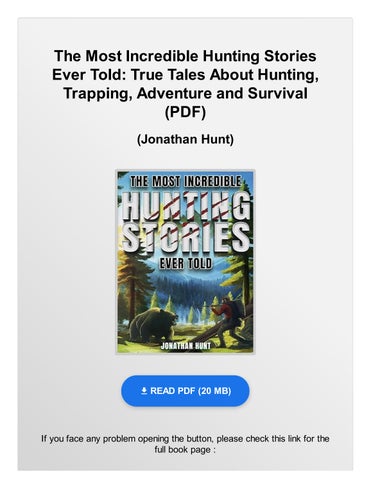Click the large "HUNTING" word on the cover
This screenshot has width=371, height=480.
[186, 206]
